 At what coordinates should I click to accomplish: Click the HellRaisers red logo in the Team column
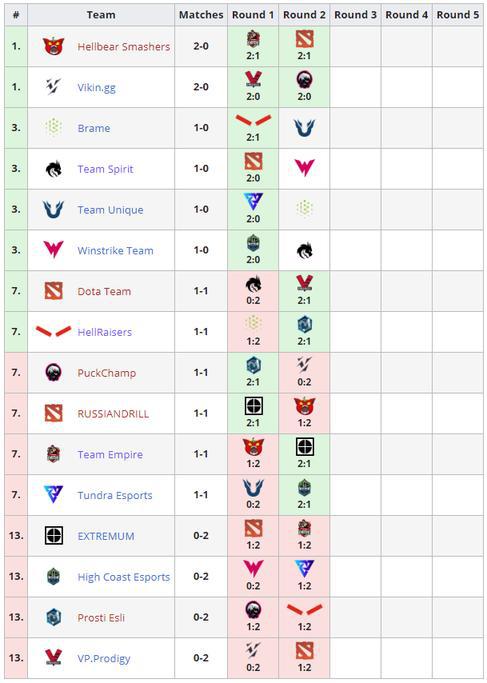coord(53,331)
